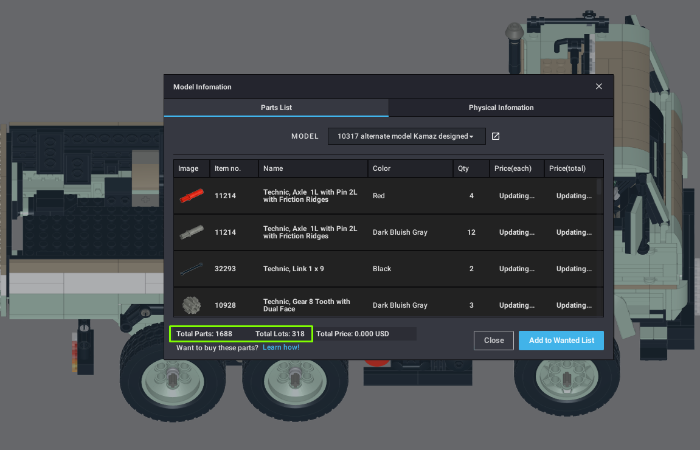The image size is (700, 450).
Task: Open the MODEL selection dropdown
Action: click(x=406, y=136)
